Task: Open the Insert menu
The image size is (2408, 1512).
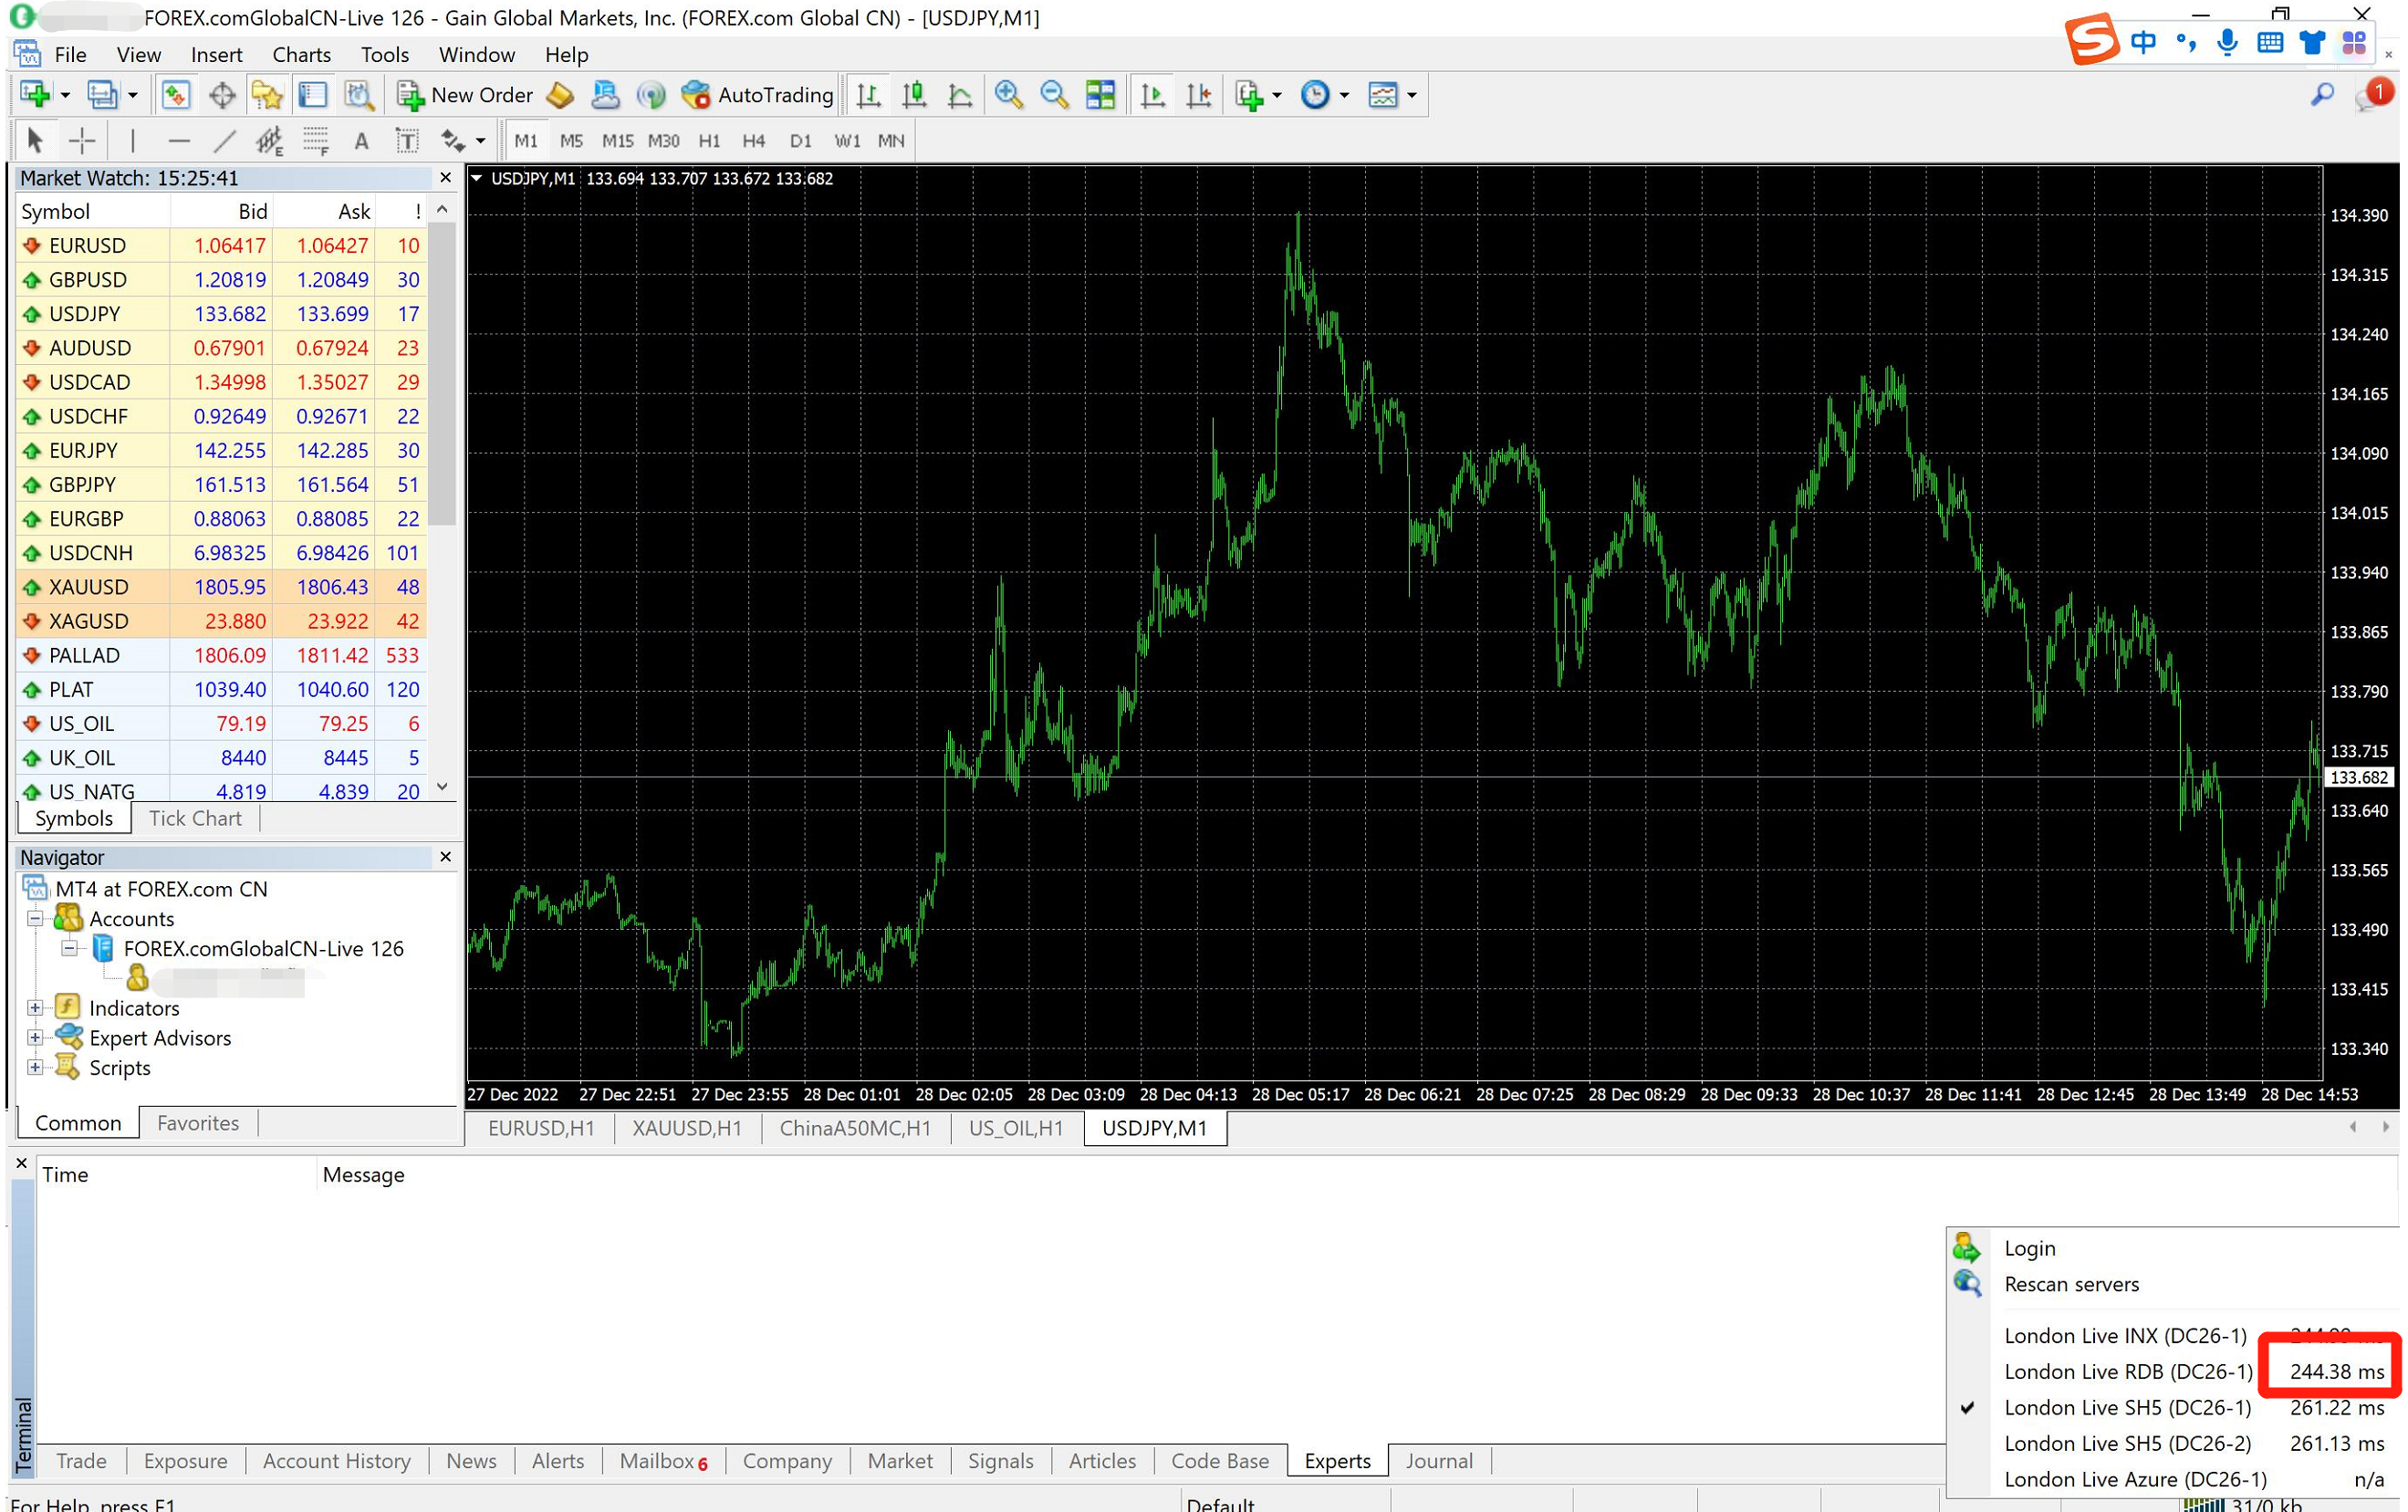Action: (217, 55)
